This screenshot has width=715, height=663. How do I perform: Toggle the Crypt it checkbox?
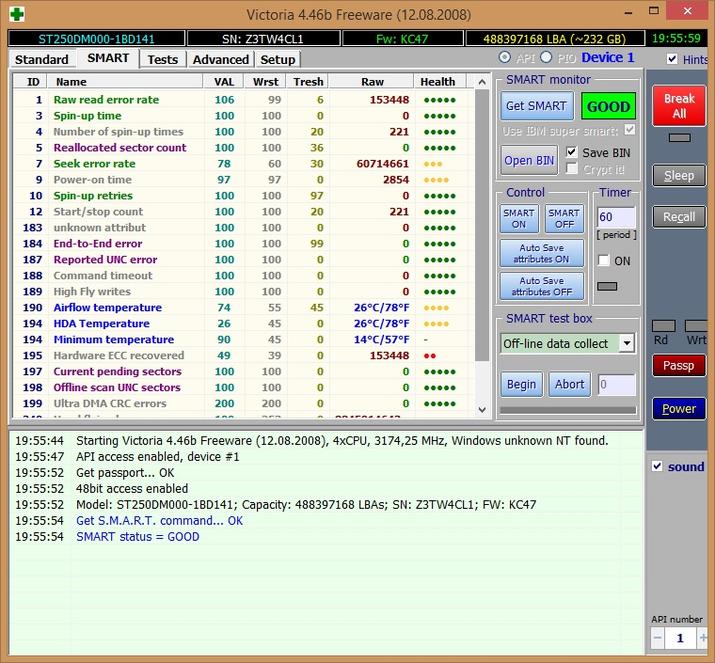(x=571, y=169)
